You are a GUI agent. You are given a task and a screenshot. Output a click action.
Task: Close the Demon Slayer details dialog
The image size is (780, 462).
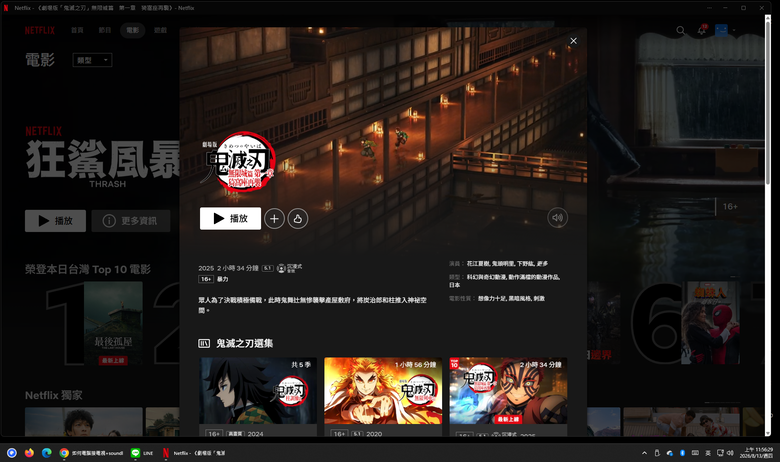[x=573, y=41]
